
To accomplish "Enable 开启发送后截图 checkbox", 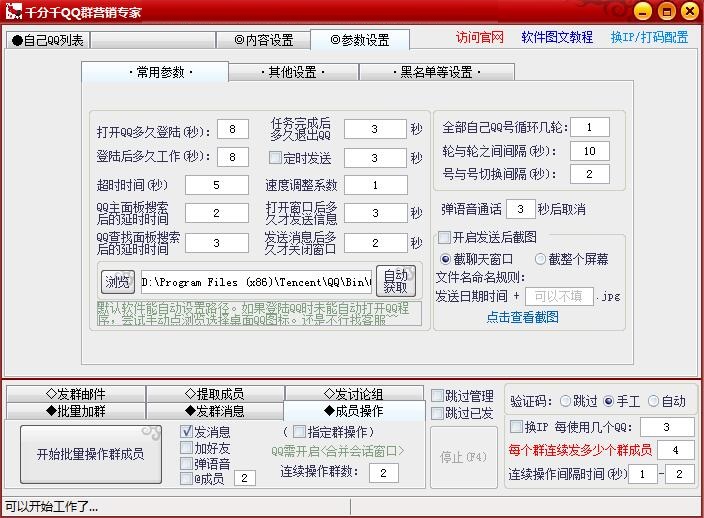I will (444, 237).
